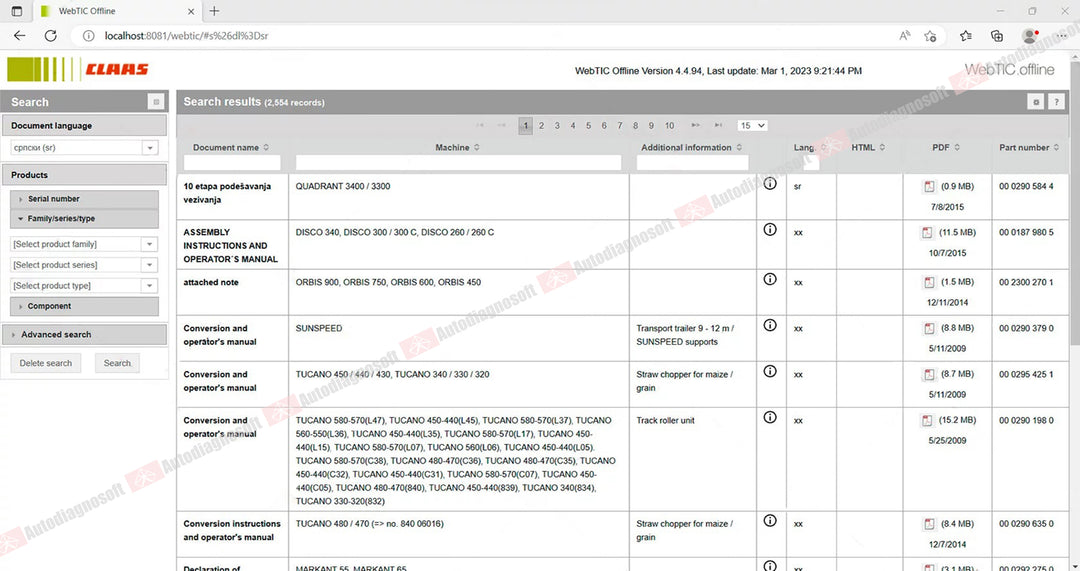Go to results page 10
1080x571 pixels.
tap(669, 125)
